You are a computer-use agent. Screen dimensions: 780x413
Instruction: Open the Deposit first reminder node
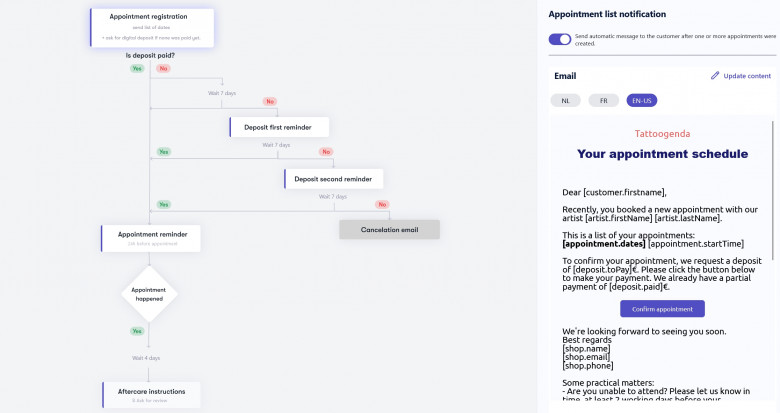click(x=278, y=127)
